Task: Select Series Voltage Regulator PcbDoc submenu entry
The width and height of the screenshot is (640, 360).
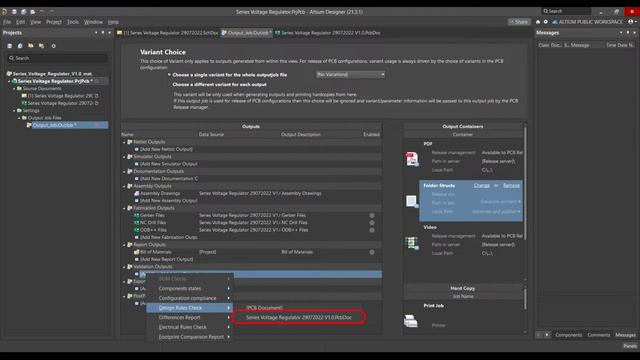Action: [299, 317]
